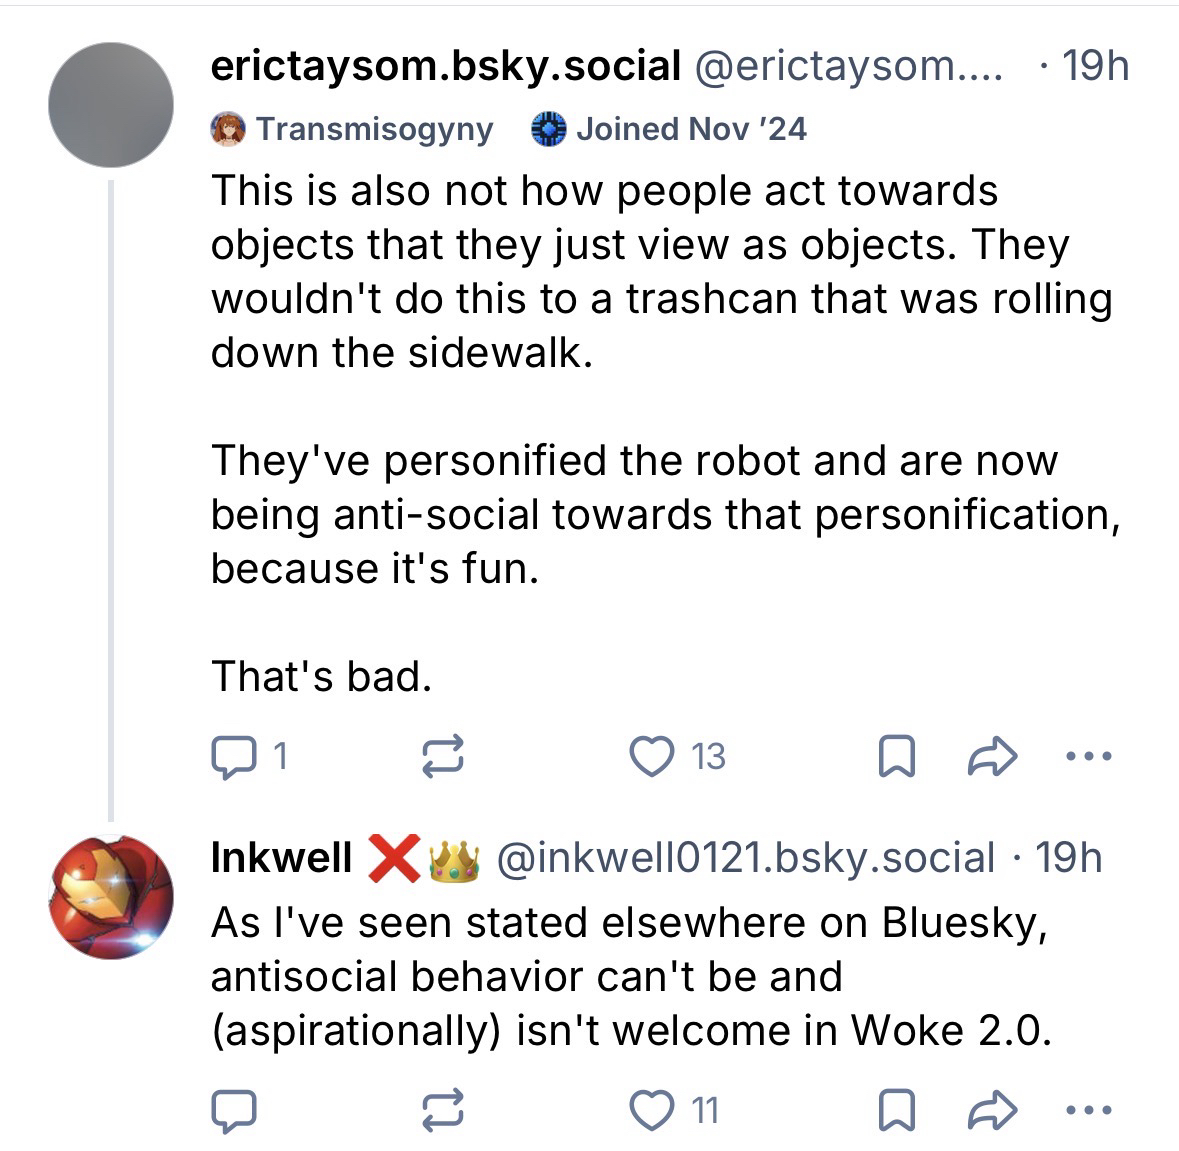Reply to Inkwell's post

[x=236, y=1110]
